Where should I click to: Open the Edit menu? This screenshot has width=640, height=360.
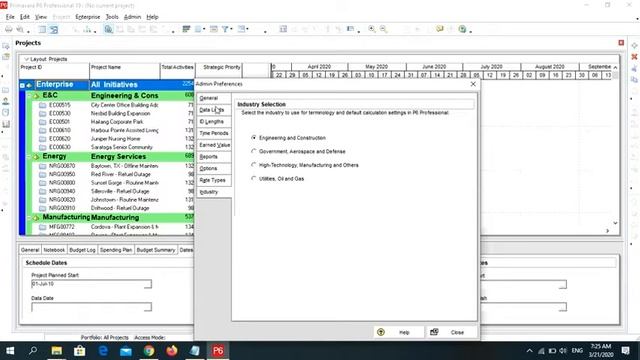[x=25, y=17]
